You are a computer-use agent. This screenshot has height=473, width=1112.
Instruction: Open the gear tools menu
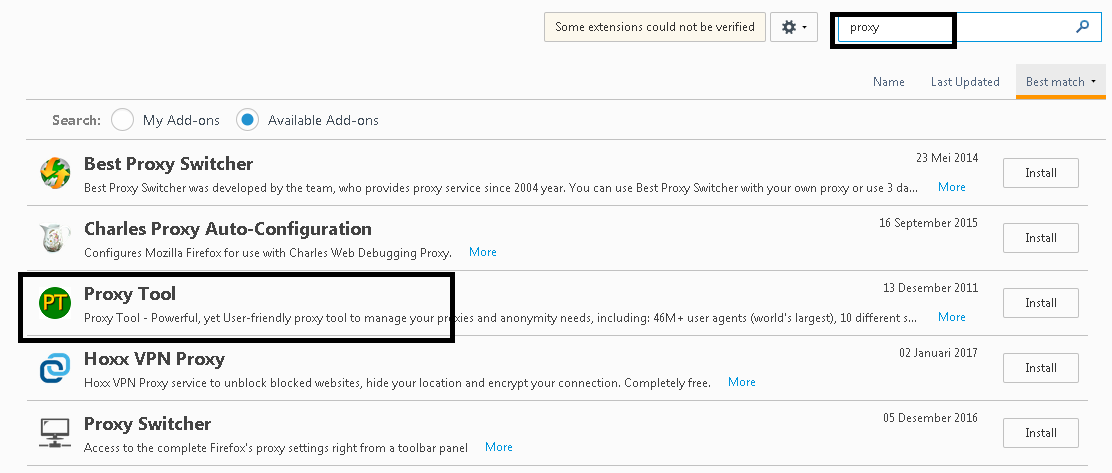794,27
